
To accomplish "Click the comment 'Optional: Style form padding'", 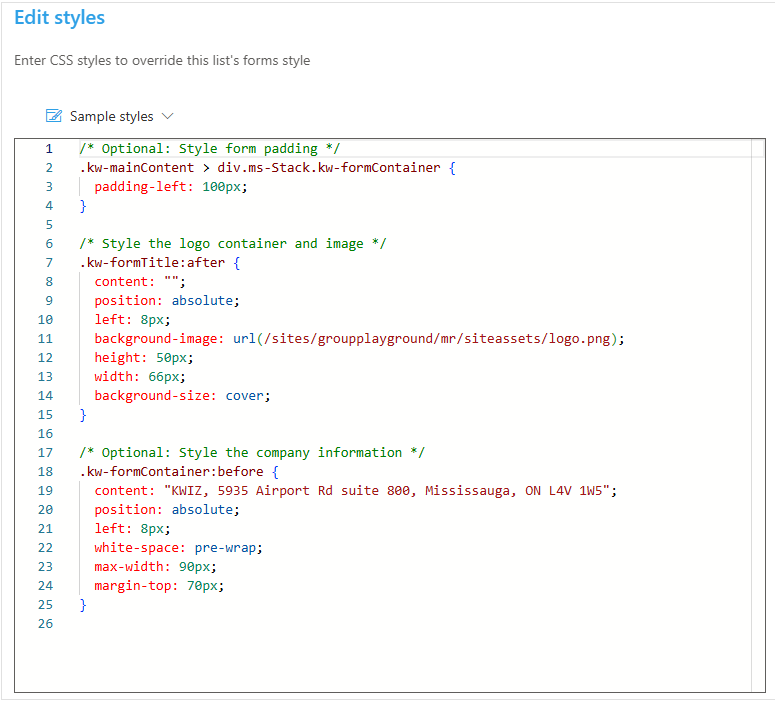I will tap(210, 149).
